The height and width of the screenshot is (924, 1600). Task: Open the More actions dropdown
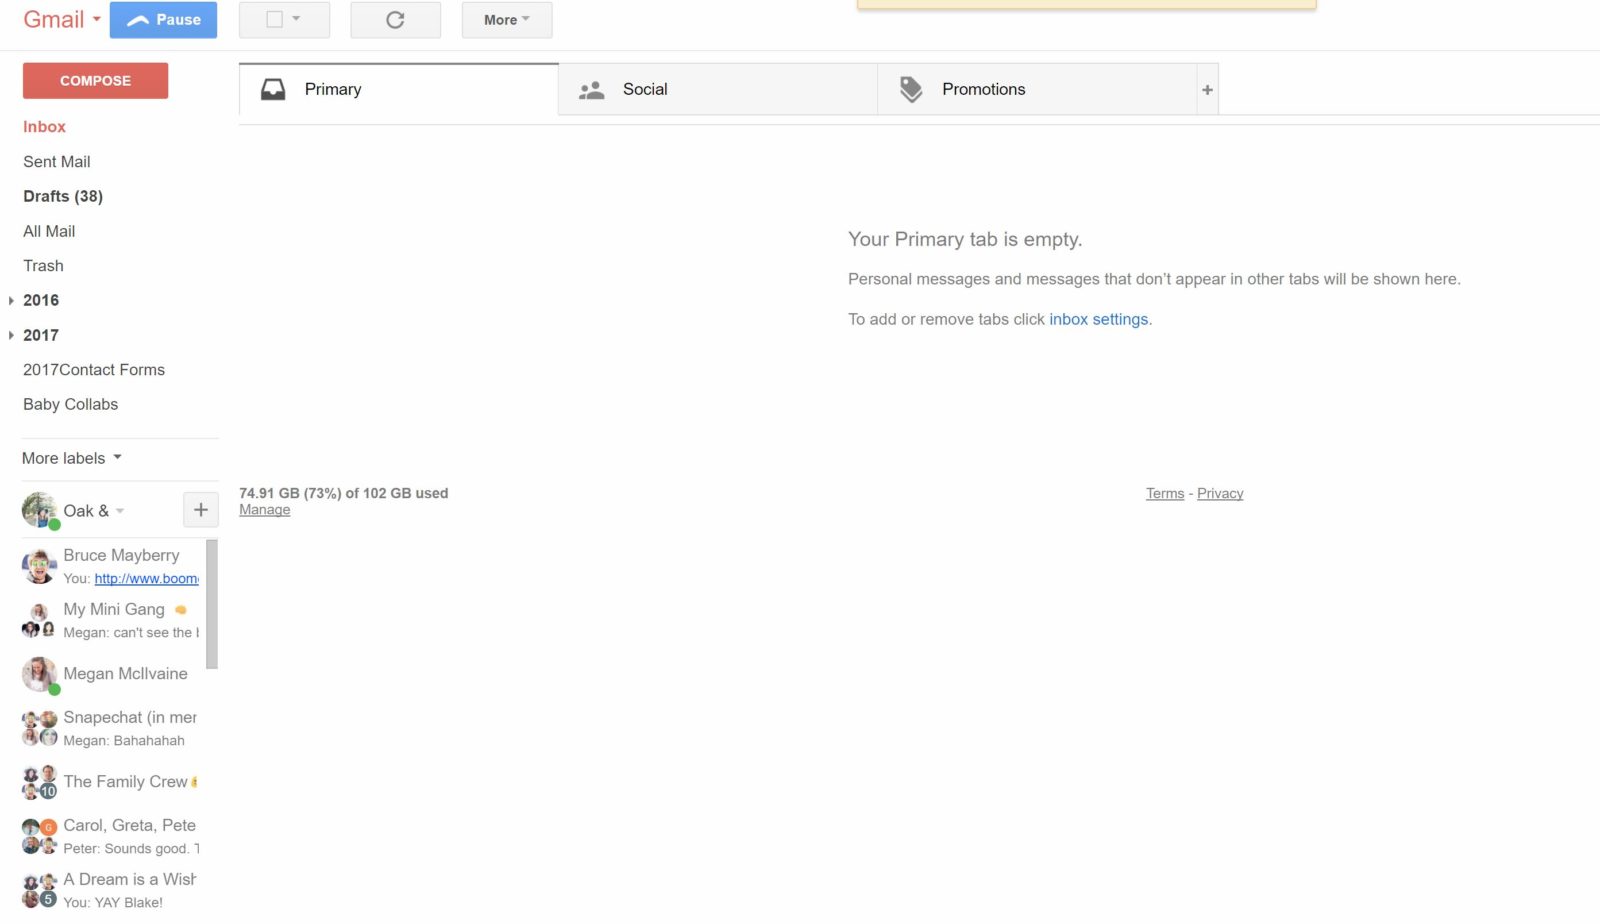(506, 19)
